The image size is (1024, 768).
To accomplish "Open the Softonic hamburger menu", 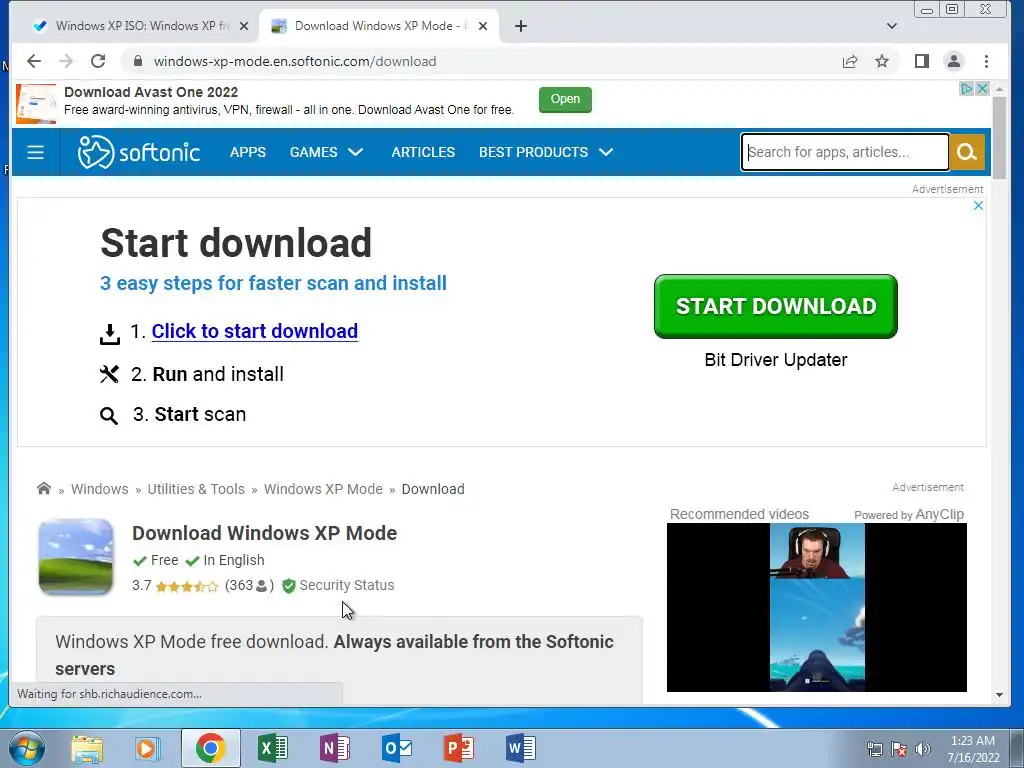I will [x=35, y=152].
